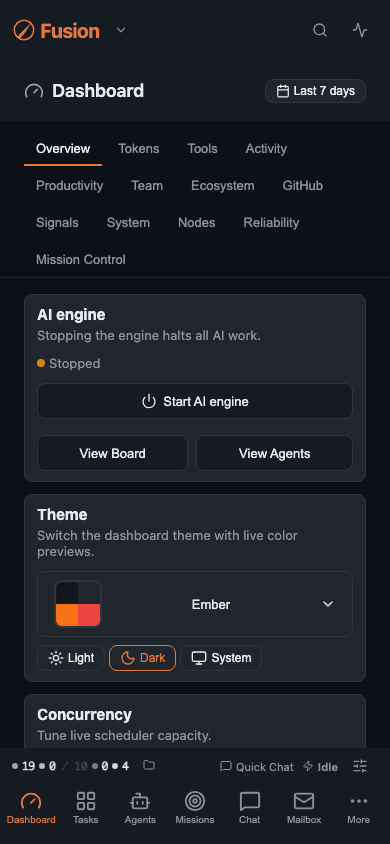Open the Tasks grid icon in bottom navigation
The width and height of the screenshot is (390, 844).
pyautogui.click(x=86, y=801)
